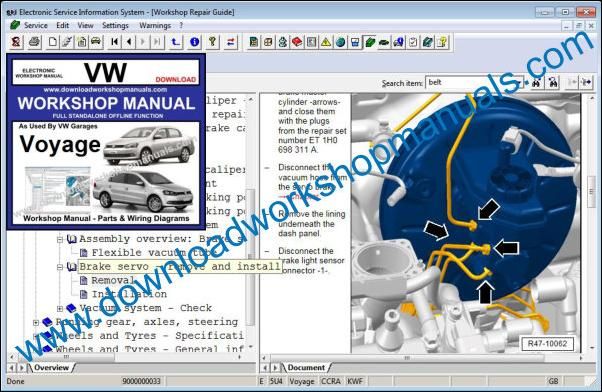Image resolution: width=602 pixels, height=392 pixels.
Task: Click the red book toolbar icon
Action: (297, 41)
